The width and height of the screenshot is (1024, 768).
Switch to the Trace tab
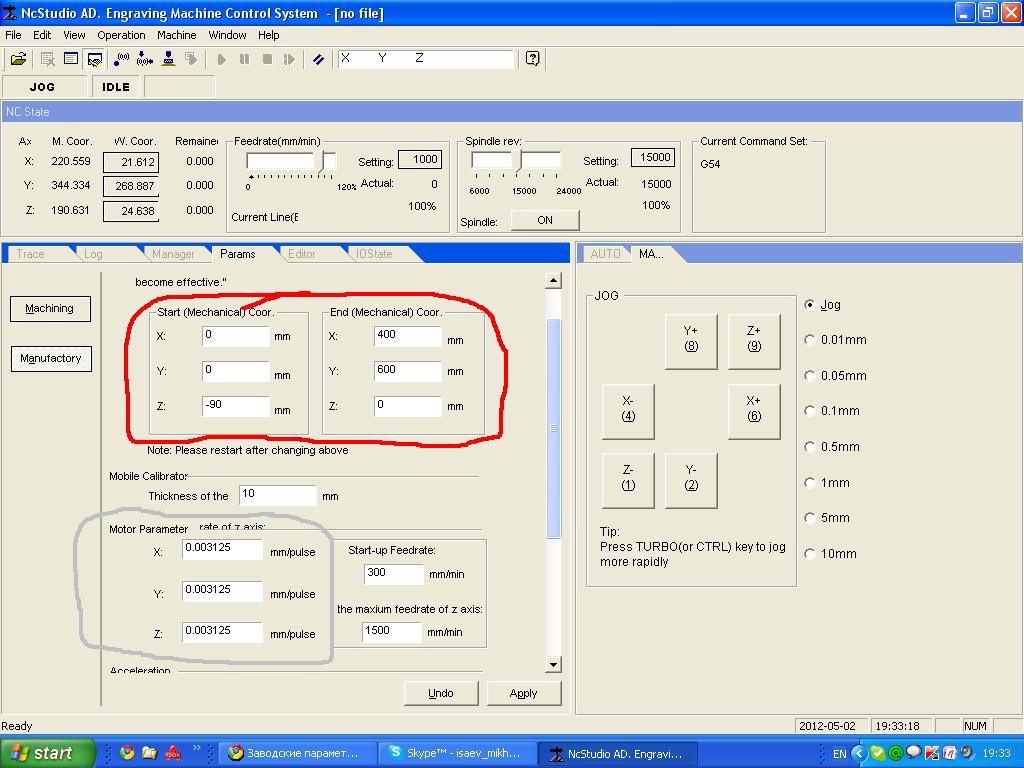coord(31,254)
